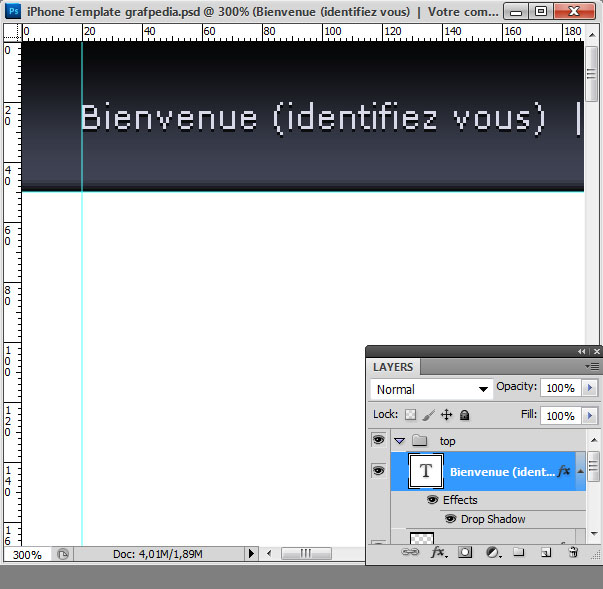
Task: Click lock transparent pixels icon
Action: pyautogui.click(x=410, y=415)
